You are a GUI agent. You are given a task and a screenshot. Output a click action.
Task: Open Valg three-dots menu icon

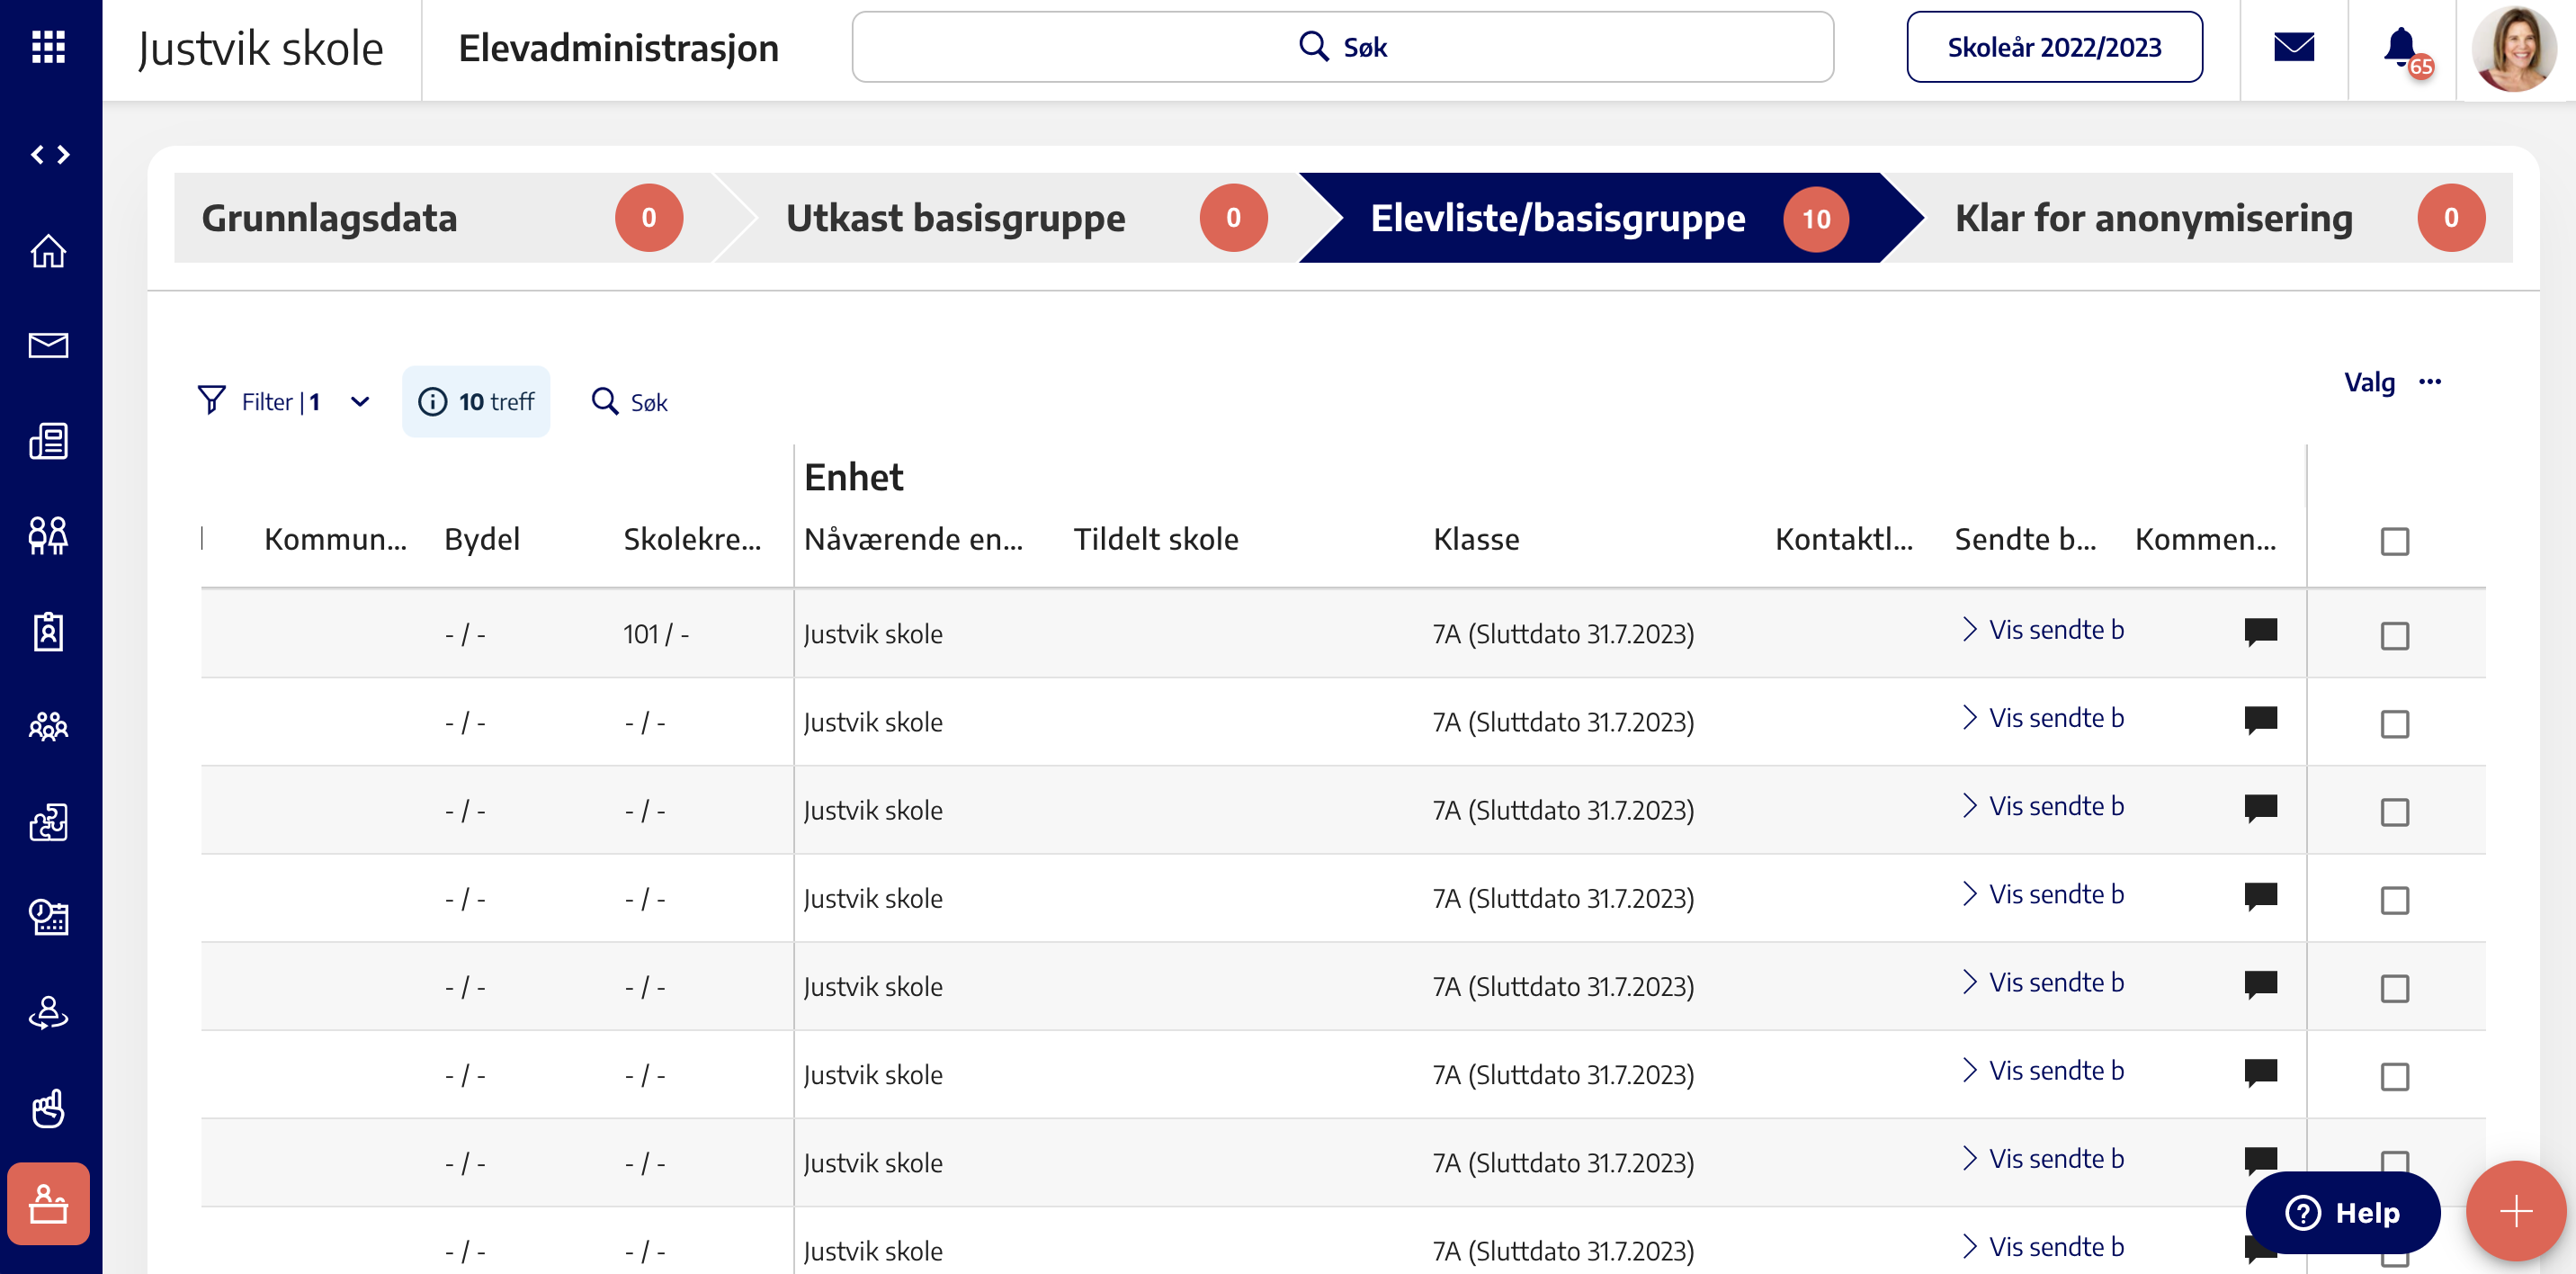pos(2430,382)
